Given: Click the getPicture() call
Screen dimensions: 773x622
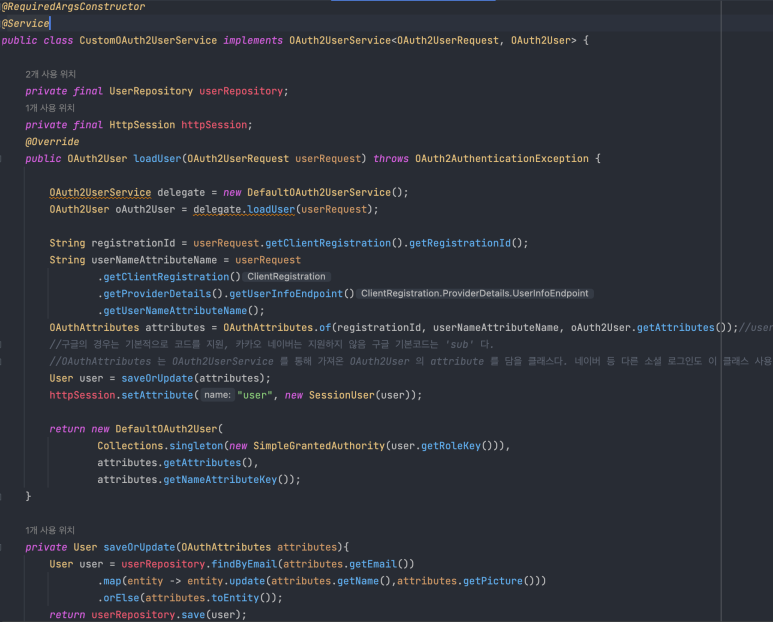Looking at the screenshot, I should (x=498, y=581).
